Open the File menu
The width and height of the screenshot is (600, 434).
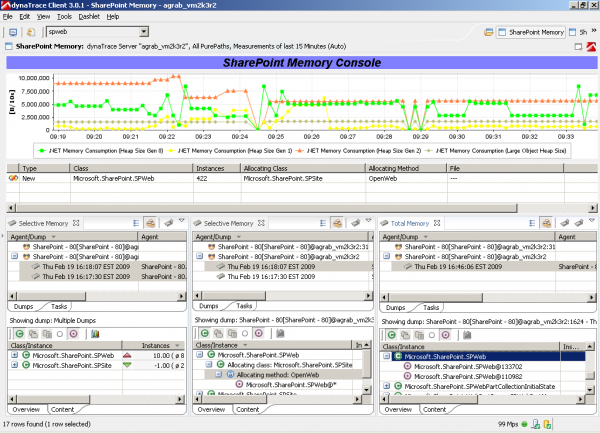(8, 16)
